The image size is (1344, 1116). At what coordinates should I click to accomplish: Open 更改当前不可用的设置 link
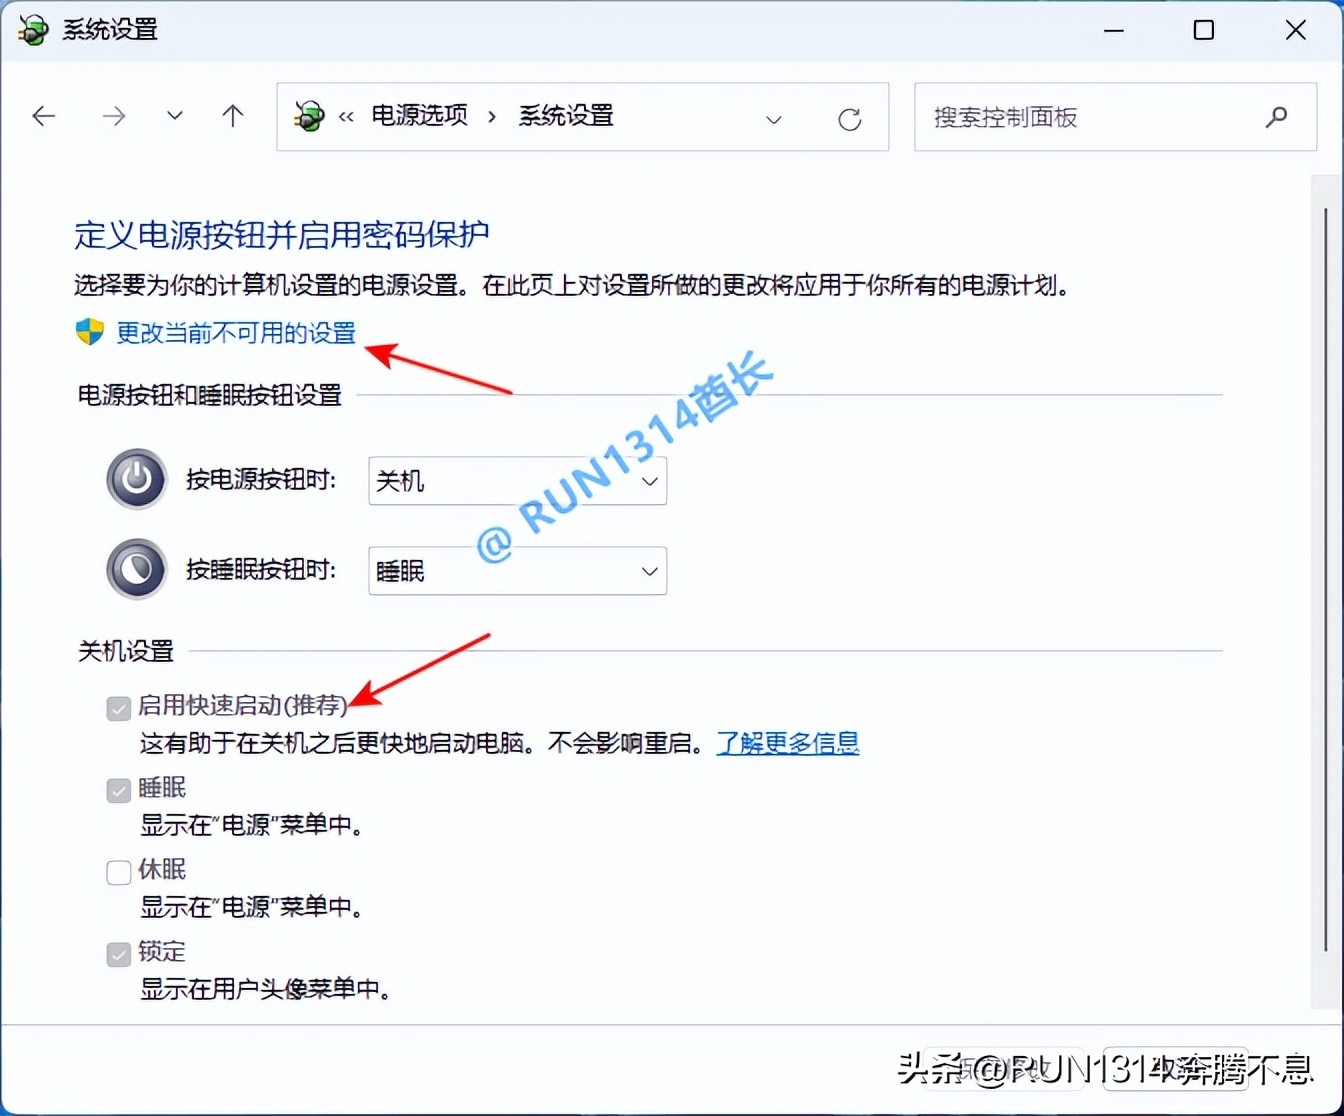click(235, 334)
